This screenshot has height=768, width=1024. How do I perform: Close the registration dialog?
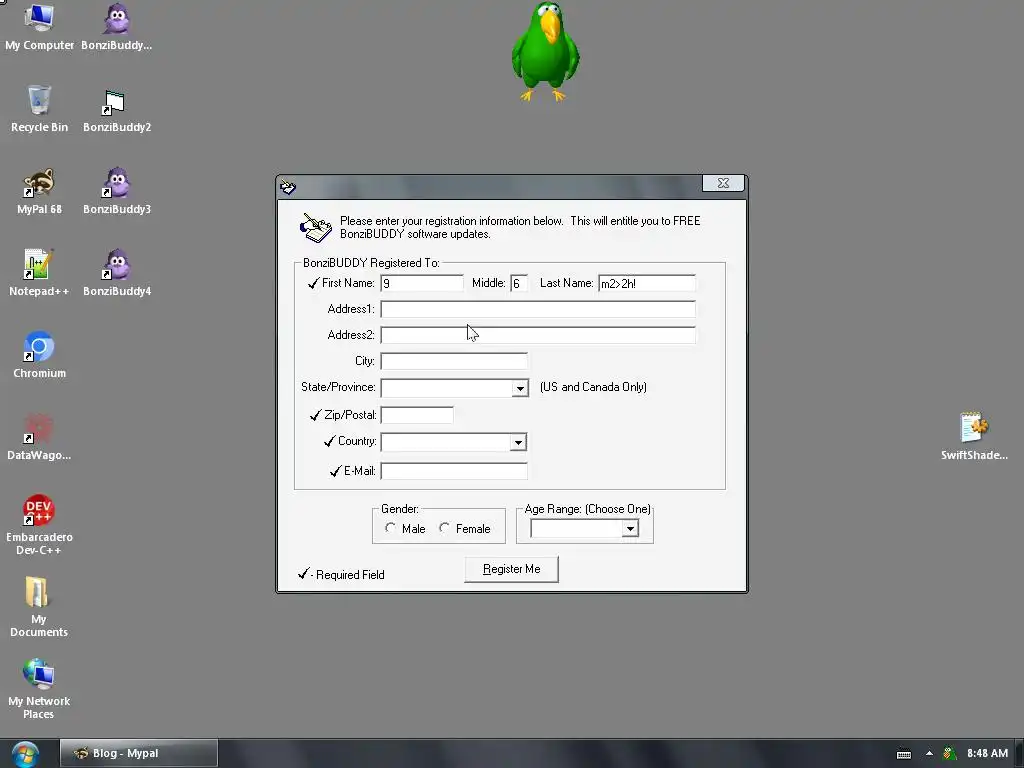723,184
